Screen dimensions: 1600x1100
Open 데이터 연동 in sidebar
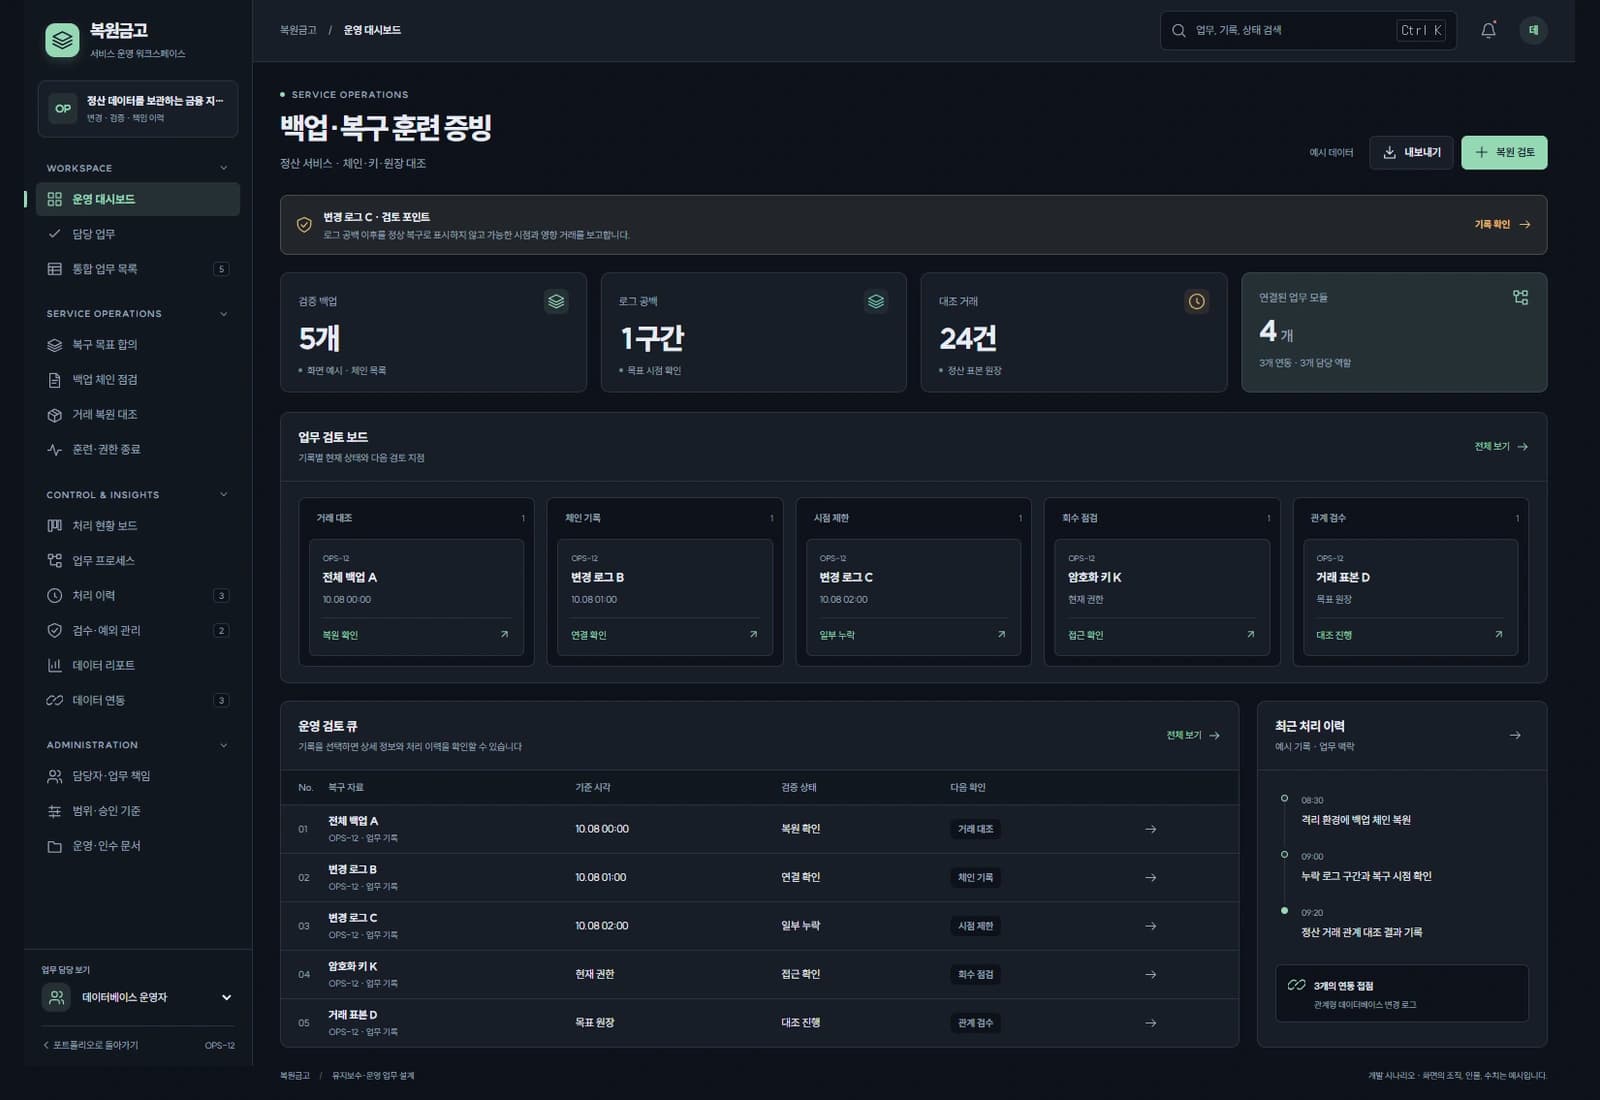(x=138, y=701)
